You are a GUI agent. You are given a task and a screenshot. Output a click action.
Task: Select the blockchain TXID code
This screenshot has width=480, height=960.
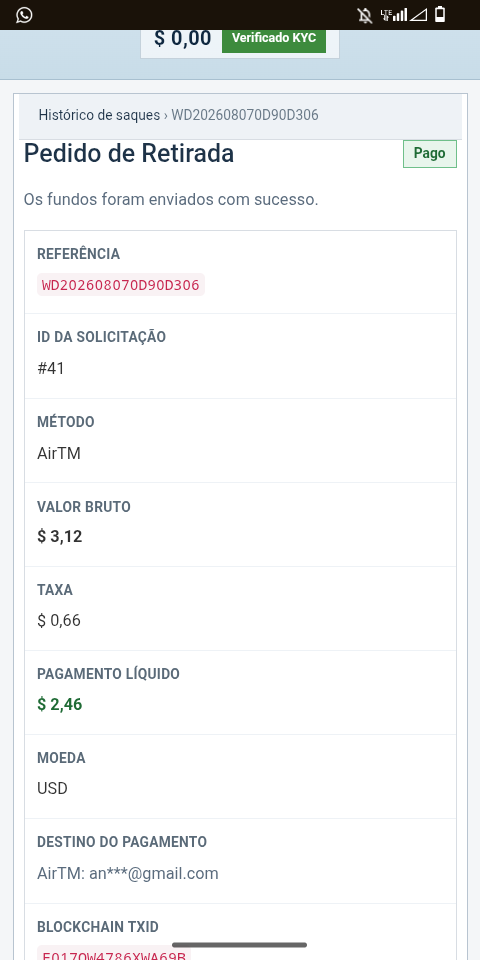pyautogui.click(x=114, y=953)
